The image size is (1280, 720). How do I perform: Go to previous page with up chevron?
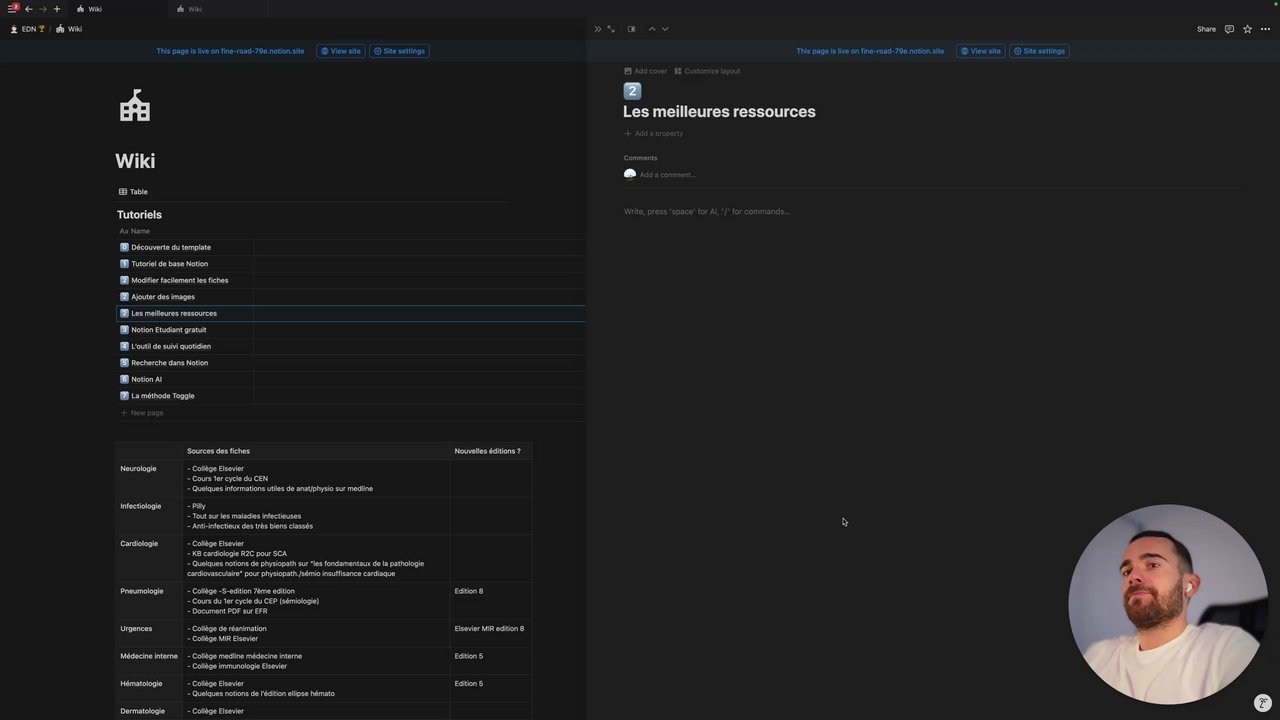click(x=652, y=29)
